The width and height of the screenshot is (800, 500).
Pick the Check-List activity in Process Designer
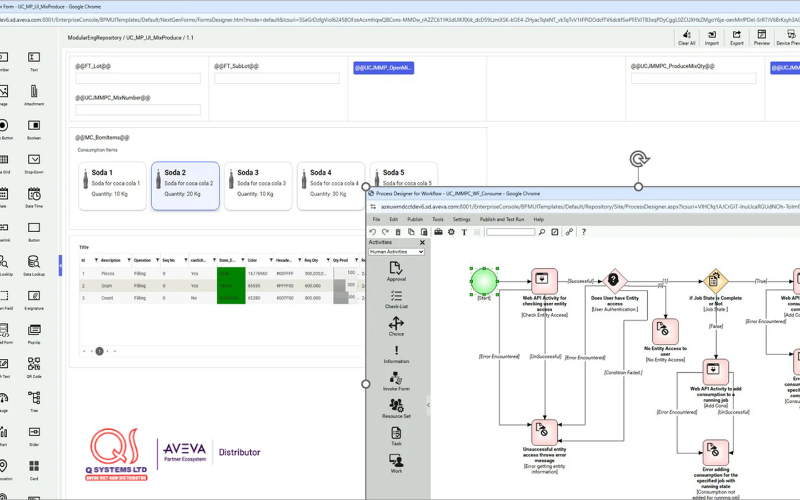396,299
